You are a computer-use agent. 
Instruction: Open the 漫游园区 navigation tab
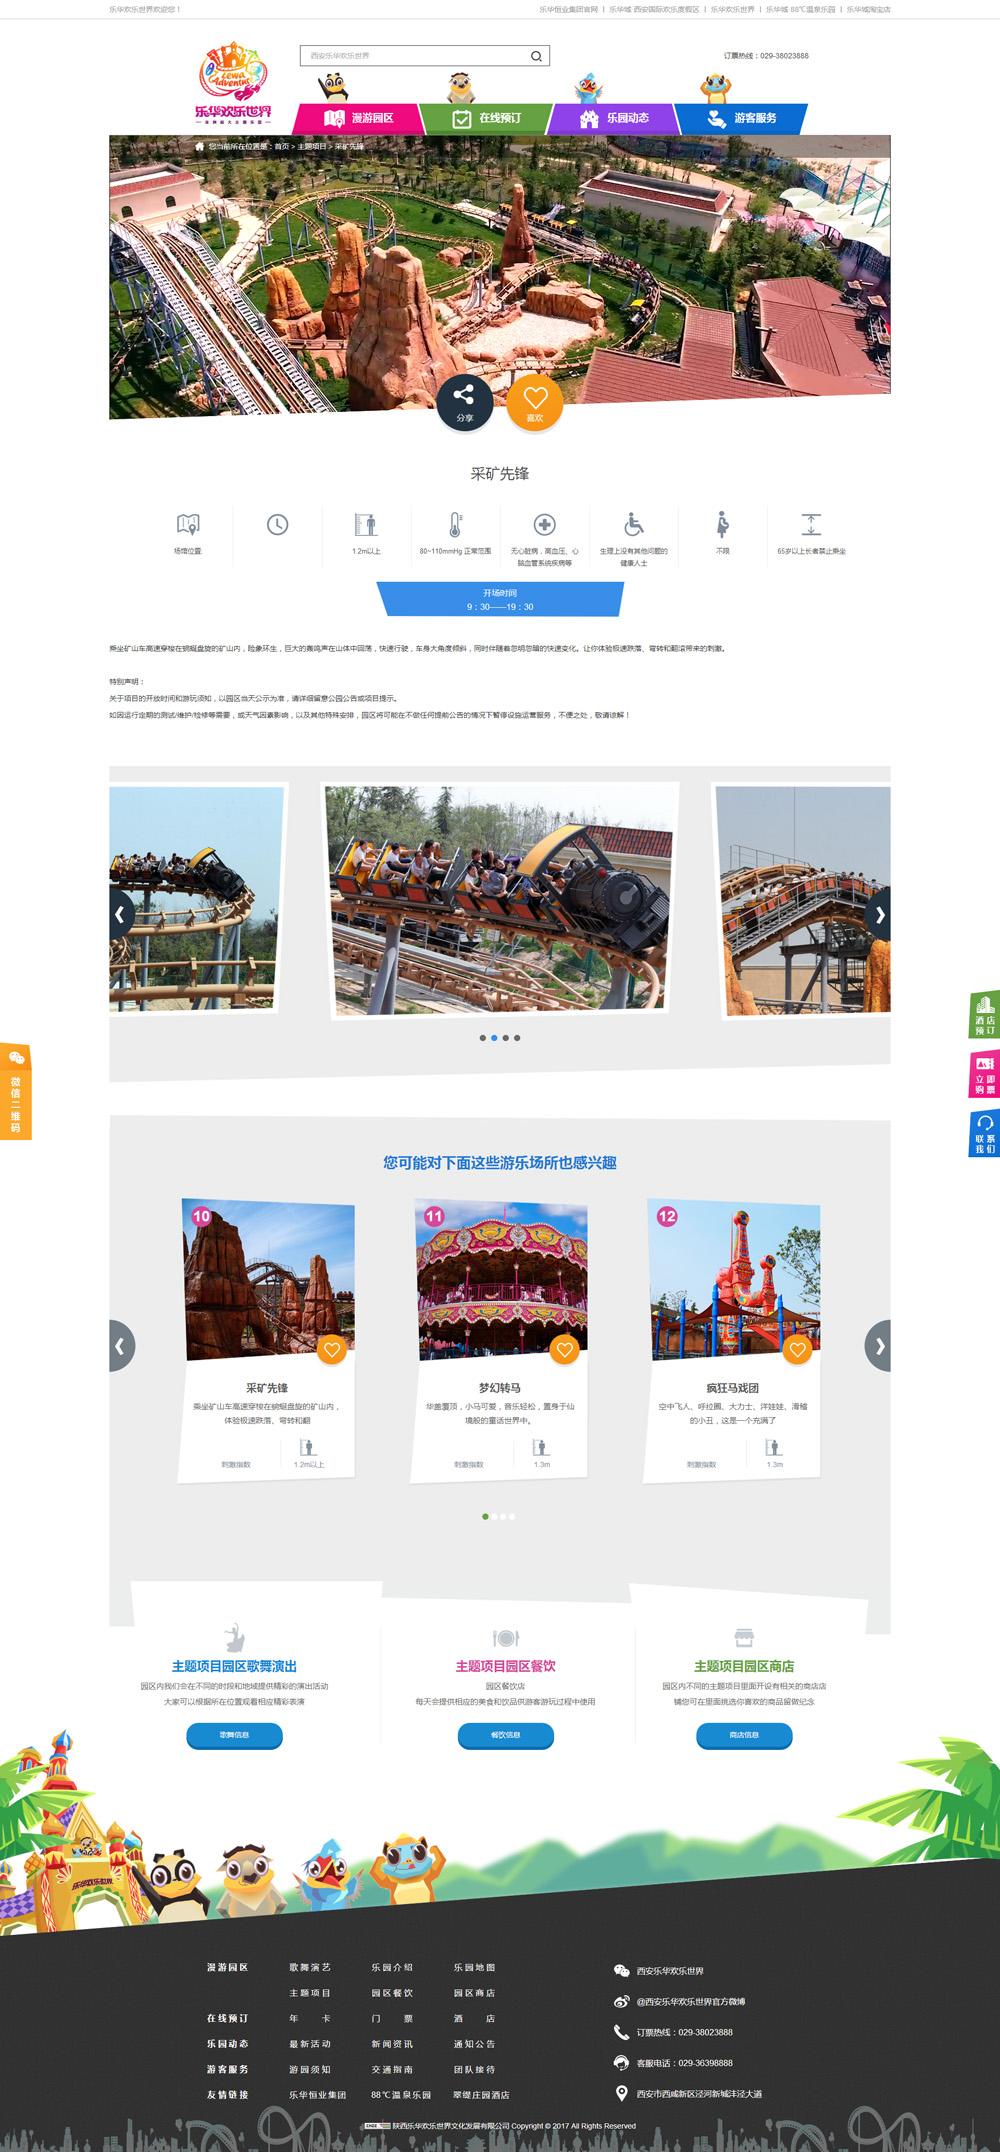(x=359, y=118)
